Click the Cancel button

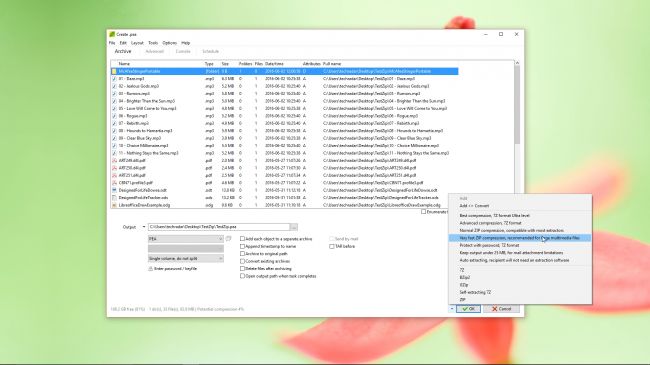tap(502, 309)
